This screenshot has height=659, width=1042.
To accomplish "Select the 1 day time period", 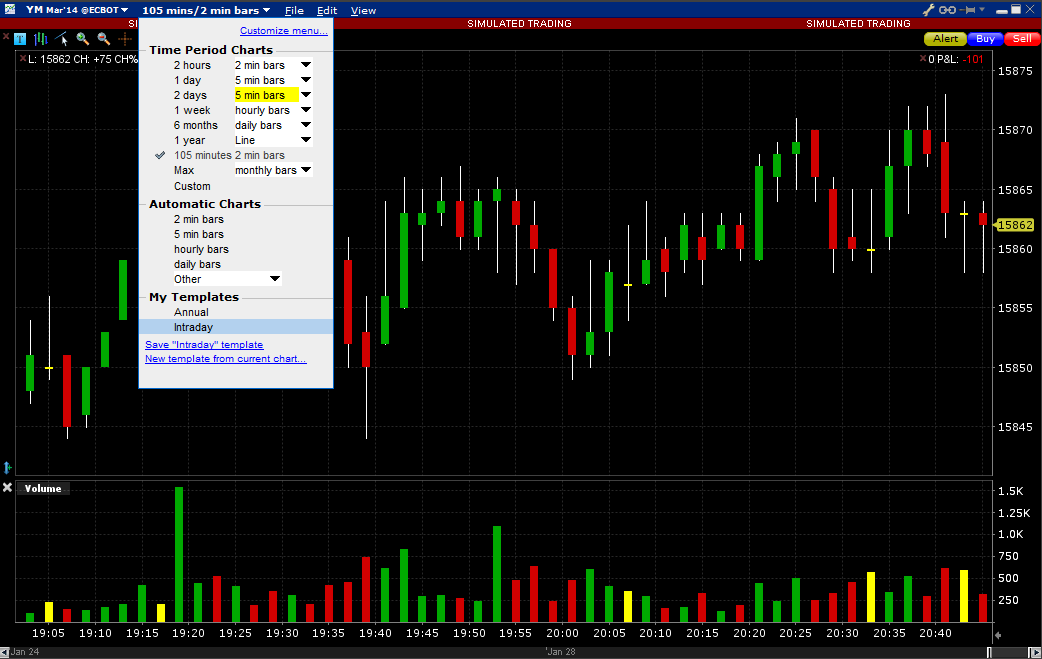I will pyautogui.click(x=187, y=80).
